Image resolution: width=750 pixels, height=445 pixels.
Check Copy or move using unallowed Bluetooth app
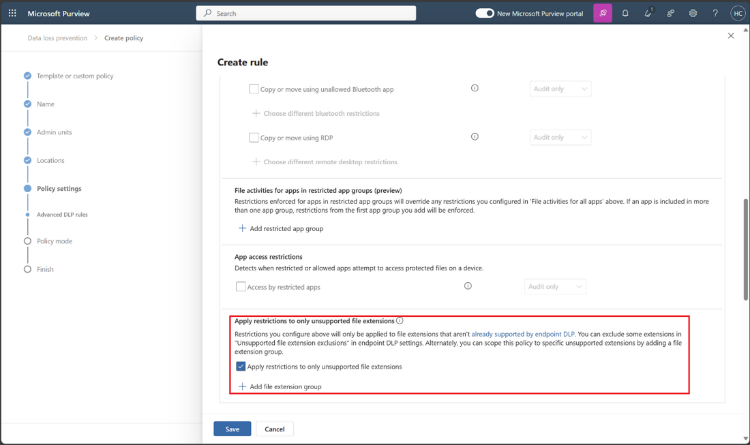tap(254, 89)
